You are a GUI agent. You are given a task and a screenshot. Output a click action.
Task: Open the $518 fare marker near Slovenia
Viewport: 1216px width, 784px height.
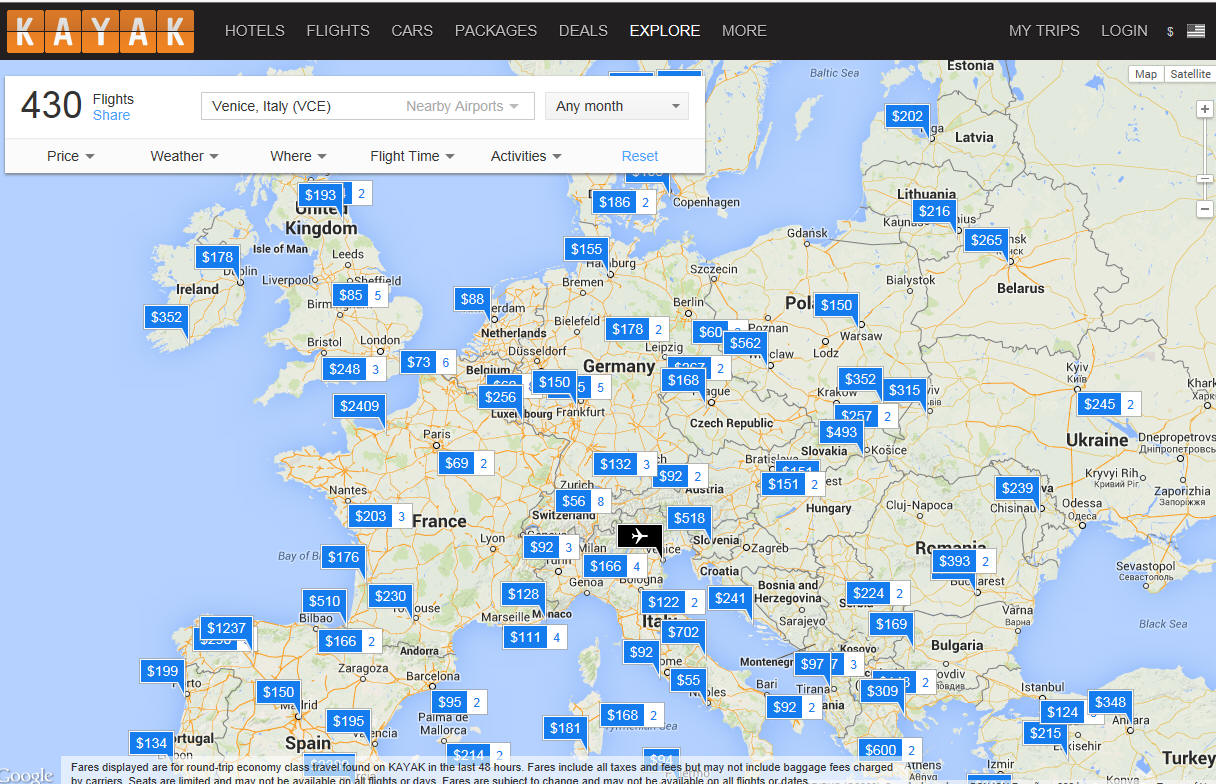tap(689, 518)
